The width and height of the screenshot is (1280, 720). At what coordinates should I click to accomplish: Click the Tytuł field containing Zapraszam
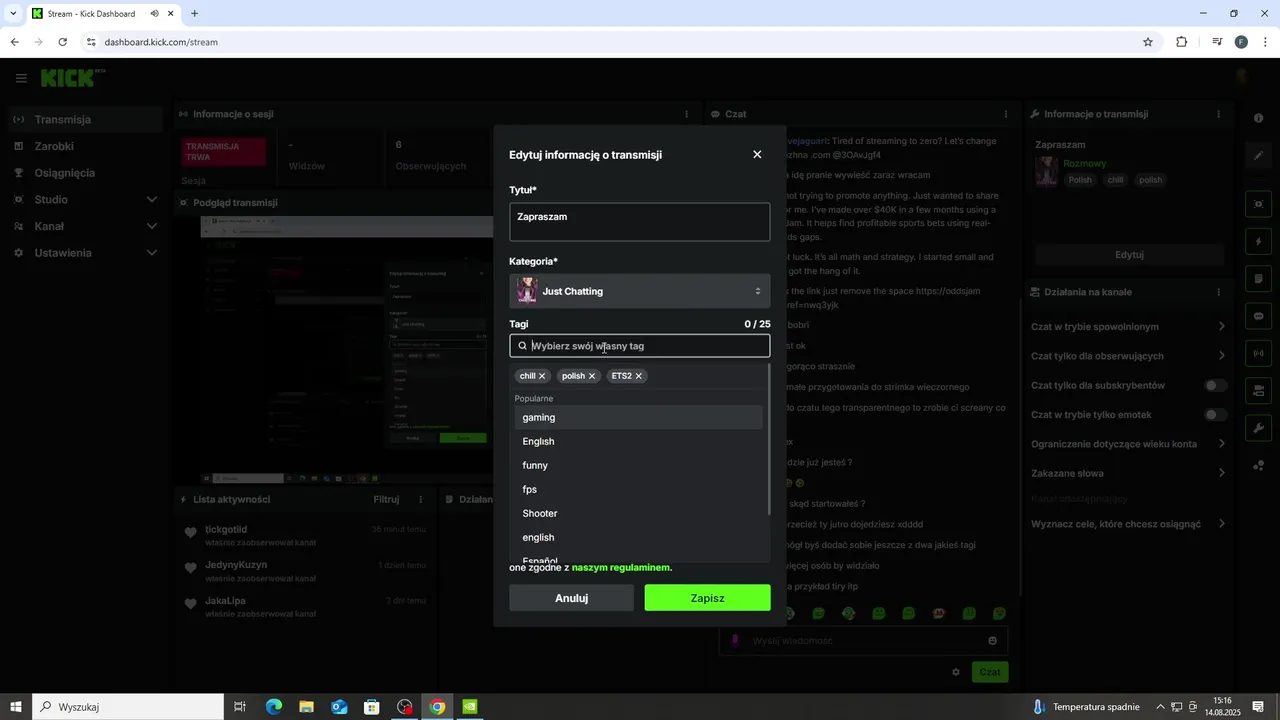640,222
